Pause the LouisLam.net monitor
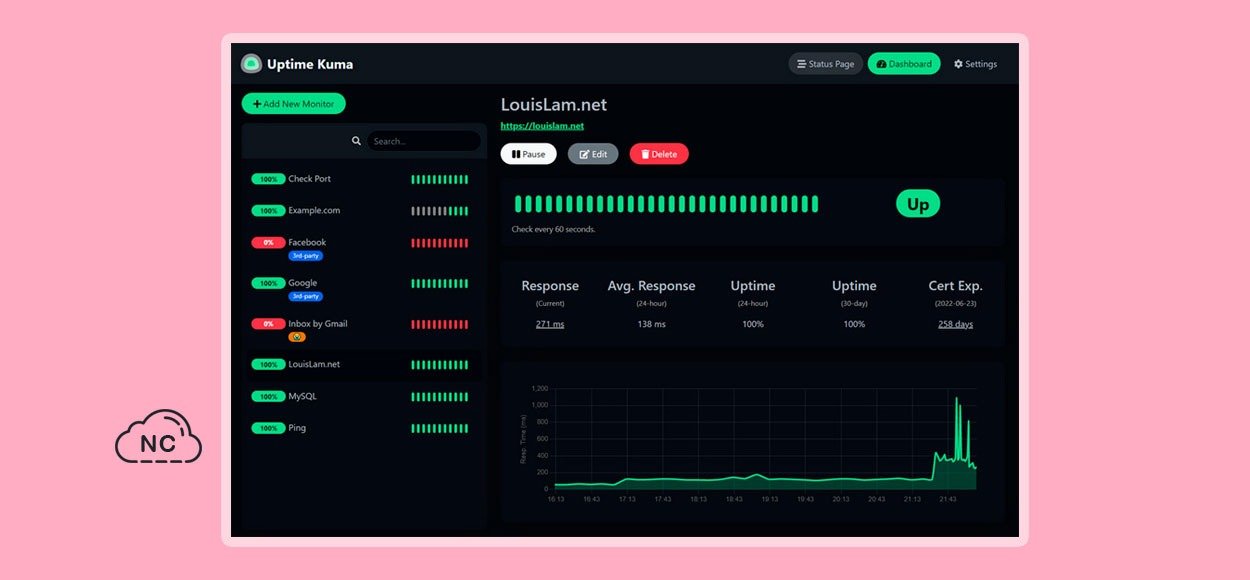This screenshot has height=580, width=1250. click(x=528, y=154)
